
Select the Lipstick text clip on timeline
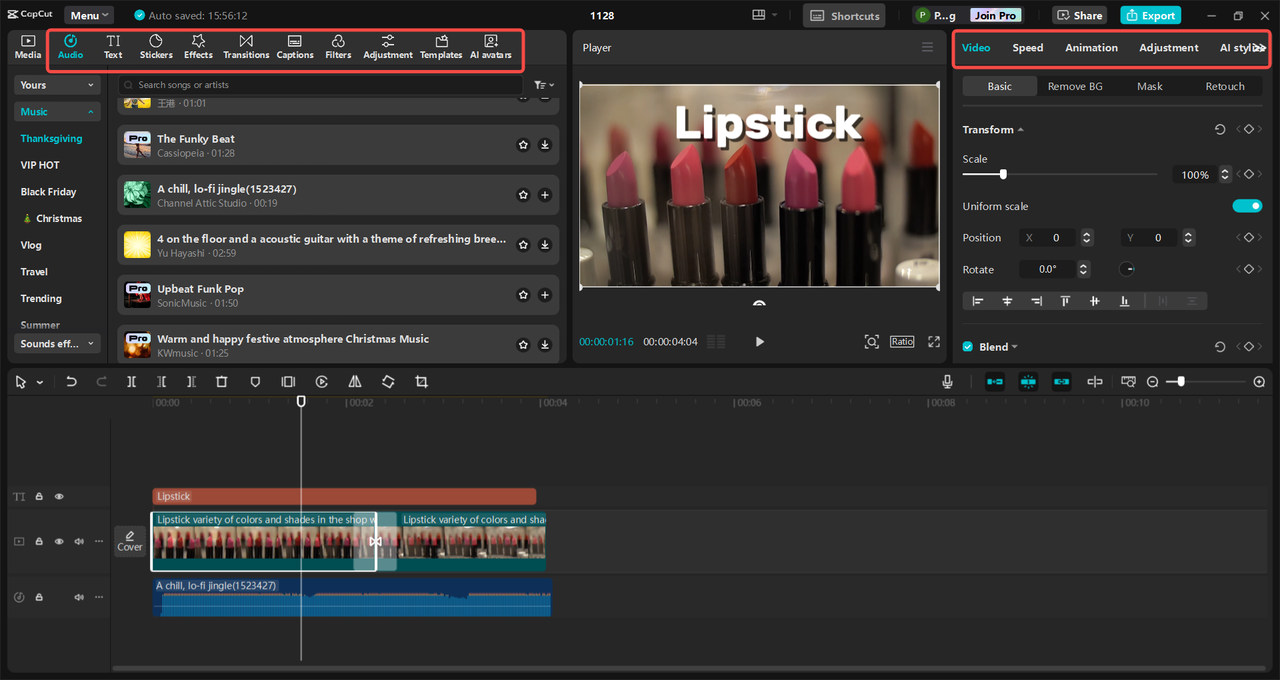[344, 496]
